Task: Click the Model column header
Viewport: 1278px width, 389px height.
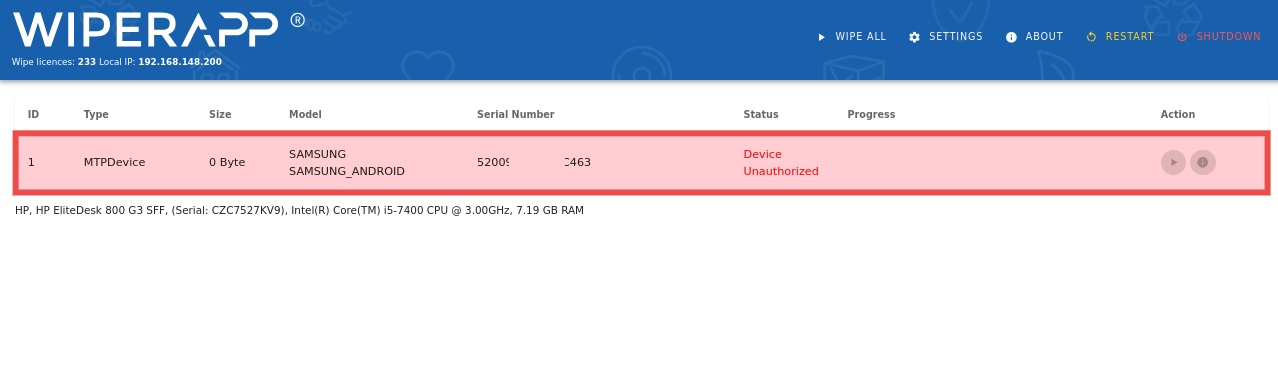Action: (x=305, y=115)
